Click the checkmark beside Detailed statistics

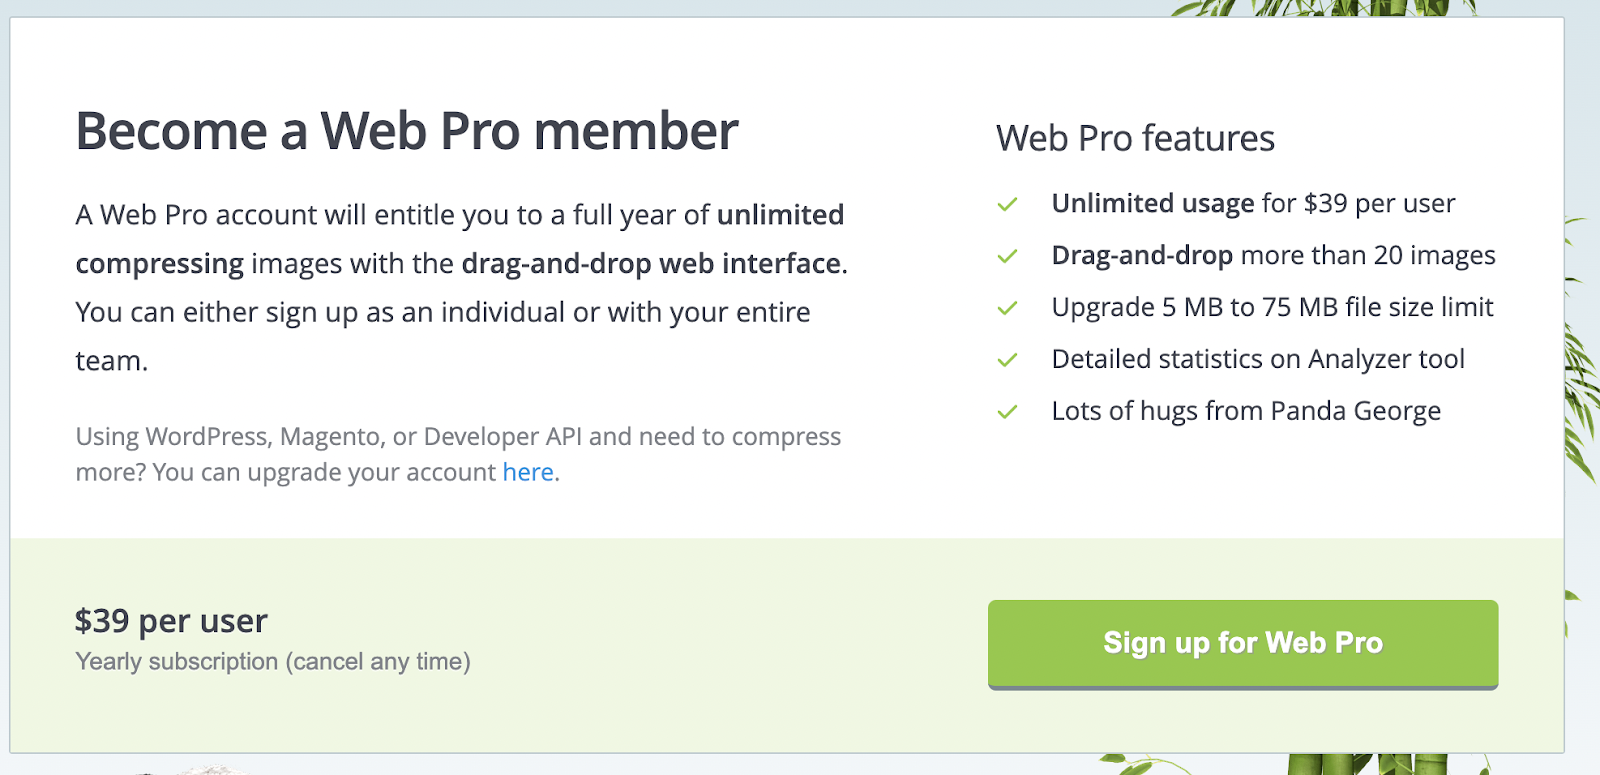(x=1007, y=360)
